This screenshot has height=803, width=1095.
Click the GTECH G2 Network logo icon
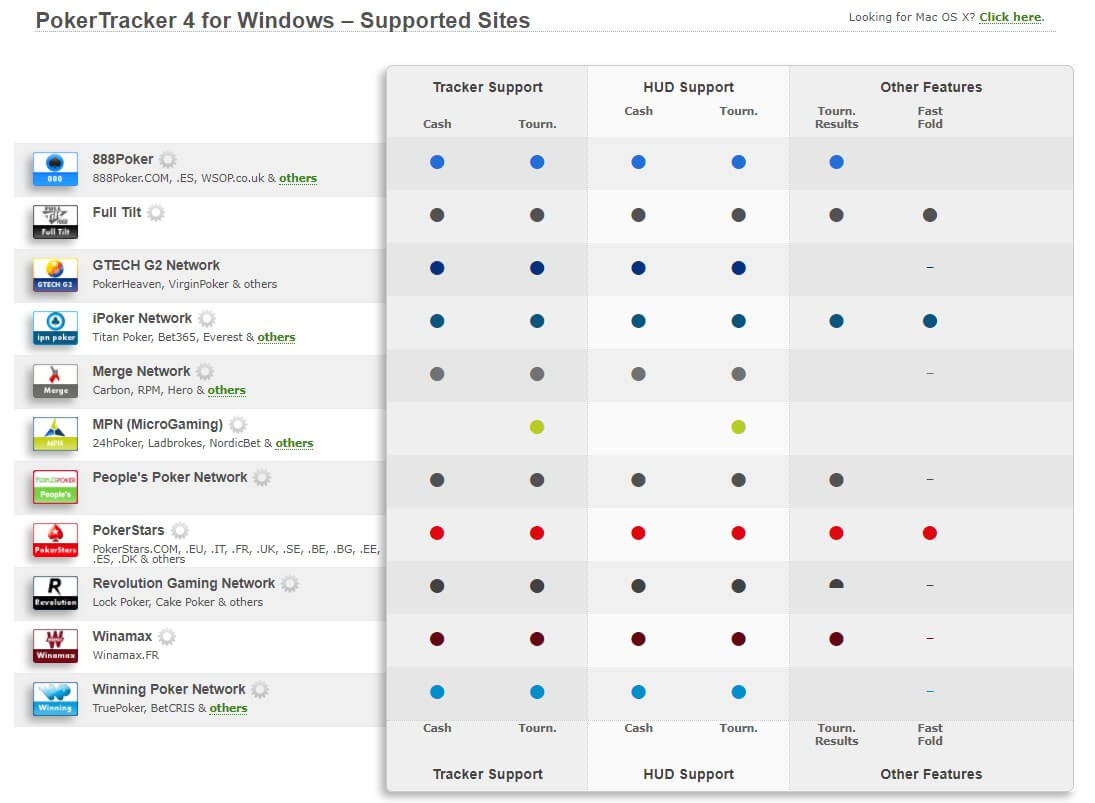pyautogui.click(x=55, y=275)
